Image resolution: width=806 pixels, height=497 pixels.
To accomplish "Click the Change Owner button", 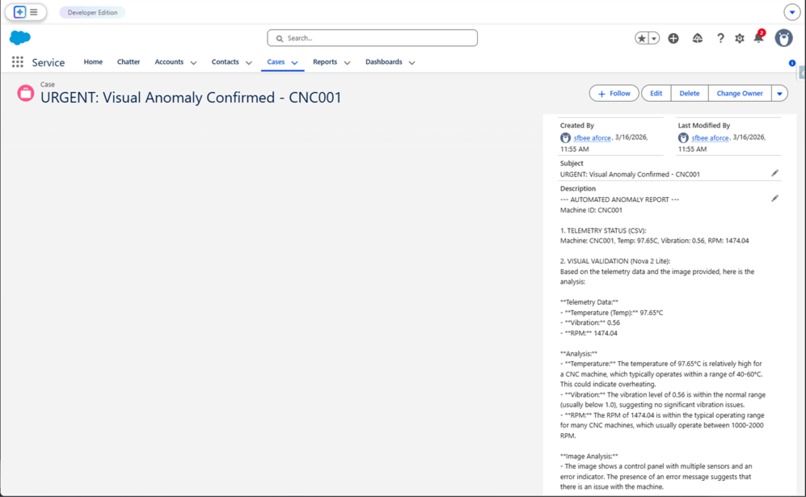I will click(740, 93).
